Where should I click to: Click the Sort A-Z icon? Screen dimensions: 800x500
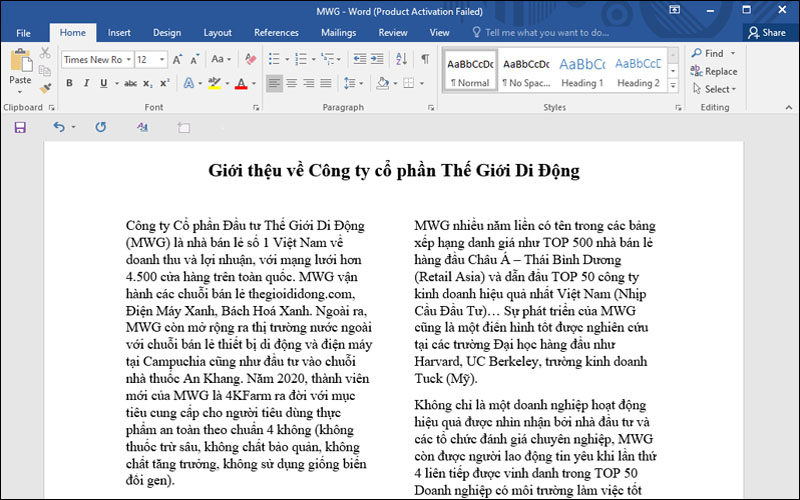[x=401, y=59]
